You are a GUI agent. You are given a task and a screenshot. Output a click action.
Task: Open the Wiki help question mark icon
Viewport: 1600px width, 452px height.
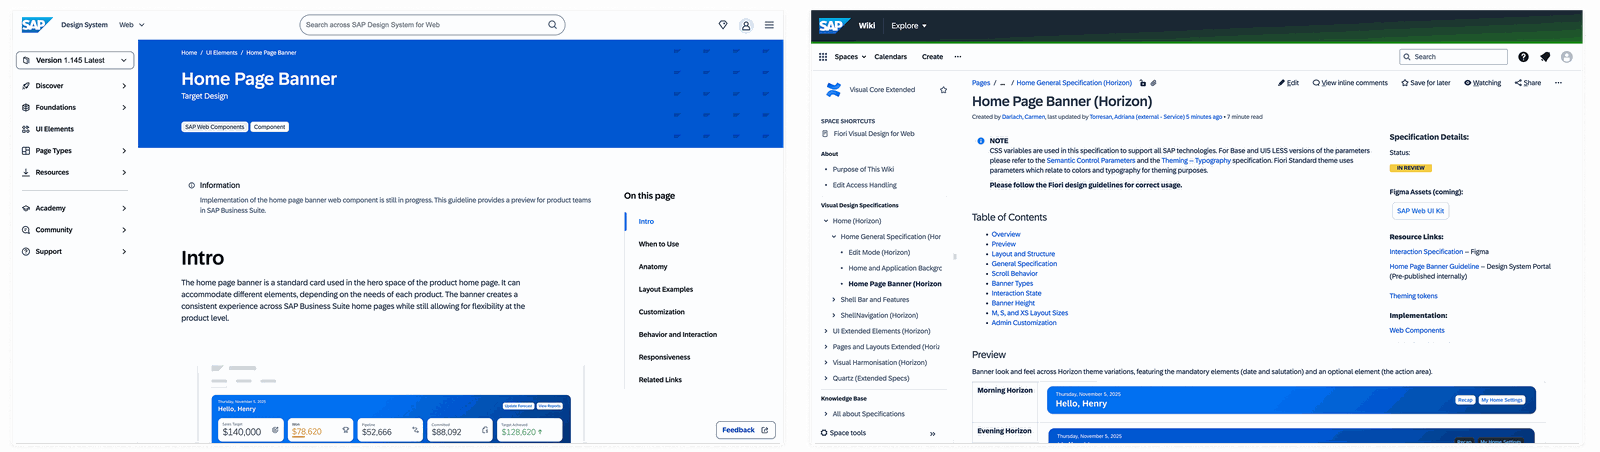[x=1523, y=57]
